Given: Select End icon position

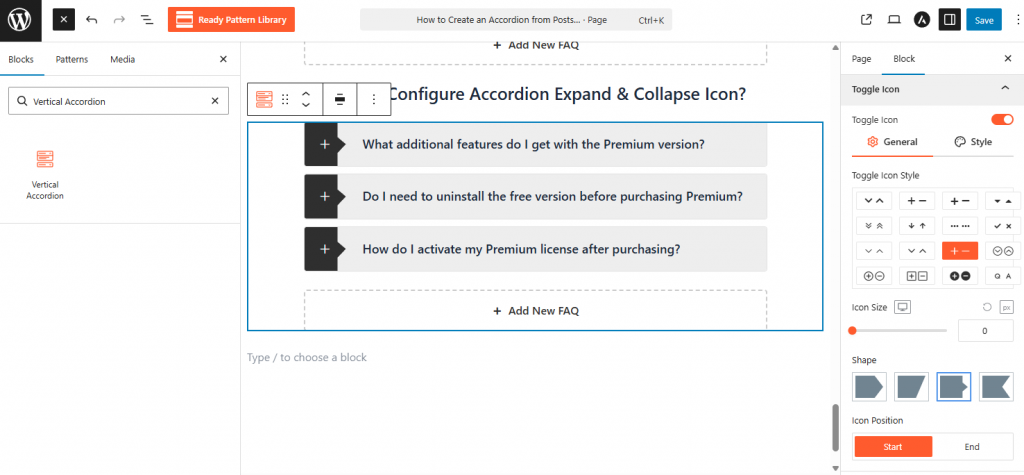Looking at the screenshot, I should tap(972, 447).
